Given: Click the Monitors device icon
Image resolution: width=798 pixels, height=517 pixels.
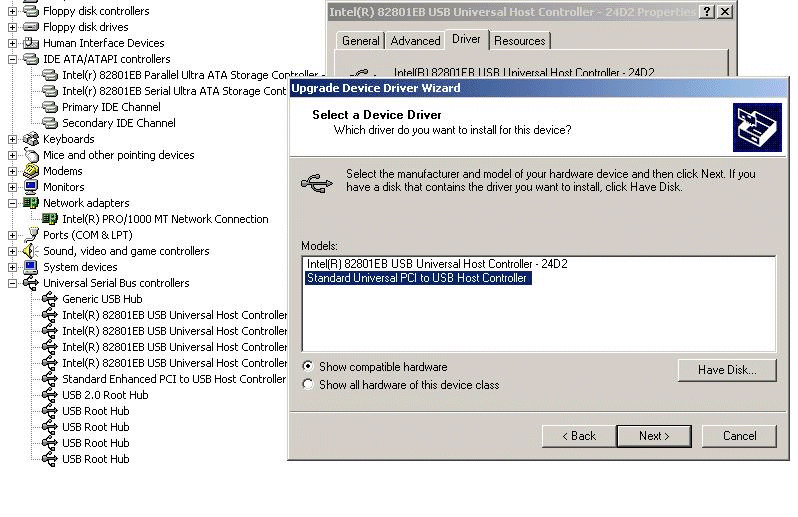Looking at the screenshot, I should pyautogui.click(x=30, y=187).
